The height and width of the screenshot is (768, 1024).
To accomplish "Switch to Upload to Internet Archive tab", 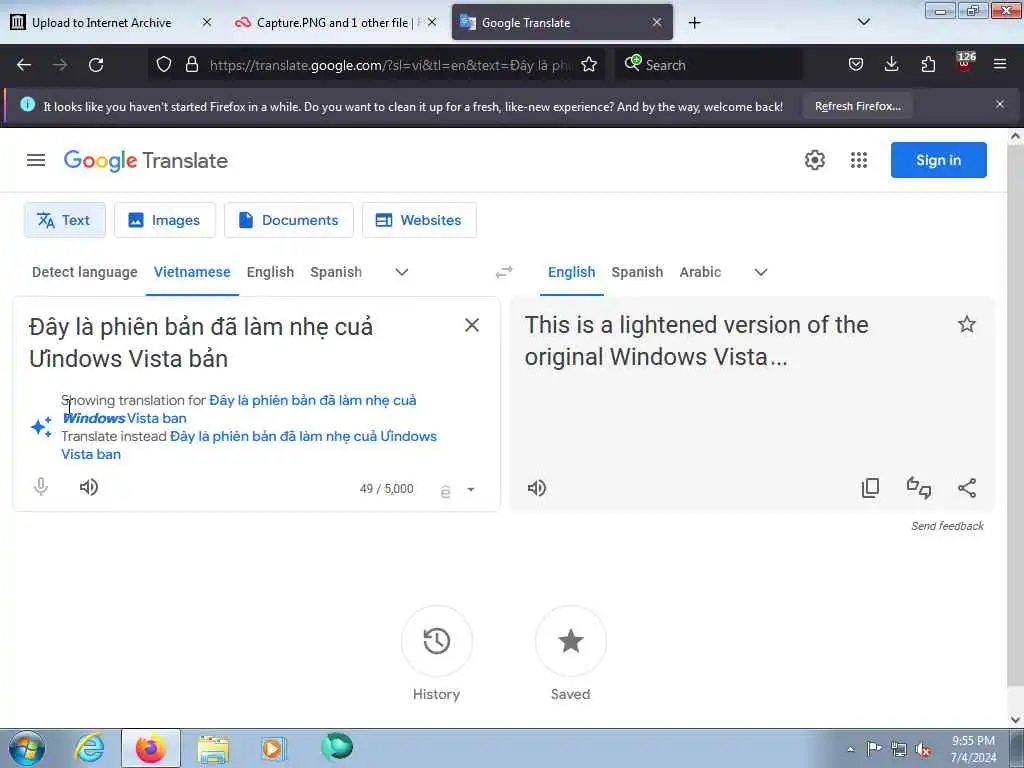I will tap(102, 23).
